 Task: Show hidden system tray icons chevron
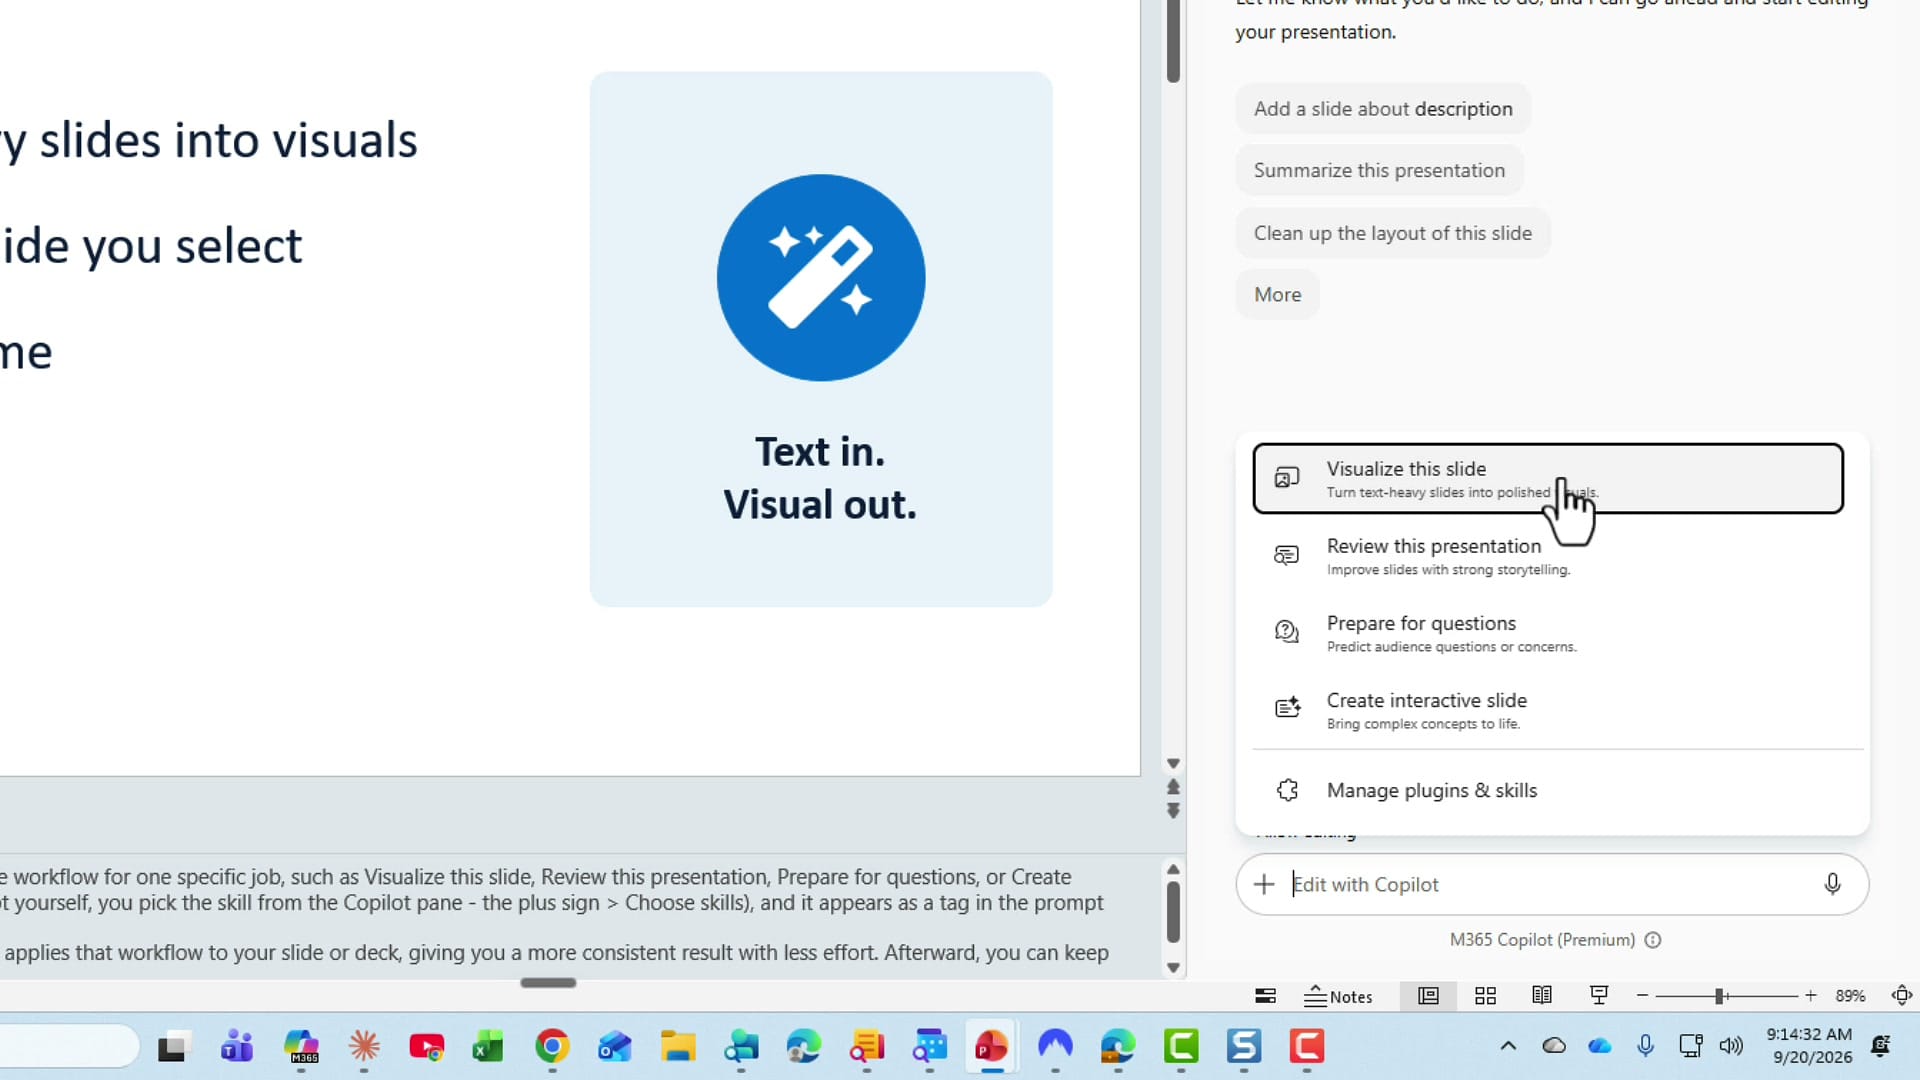1508,1046
